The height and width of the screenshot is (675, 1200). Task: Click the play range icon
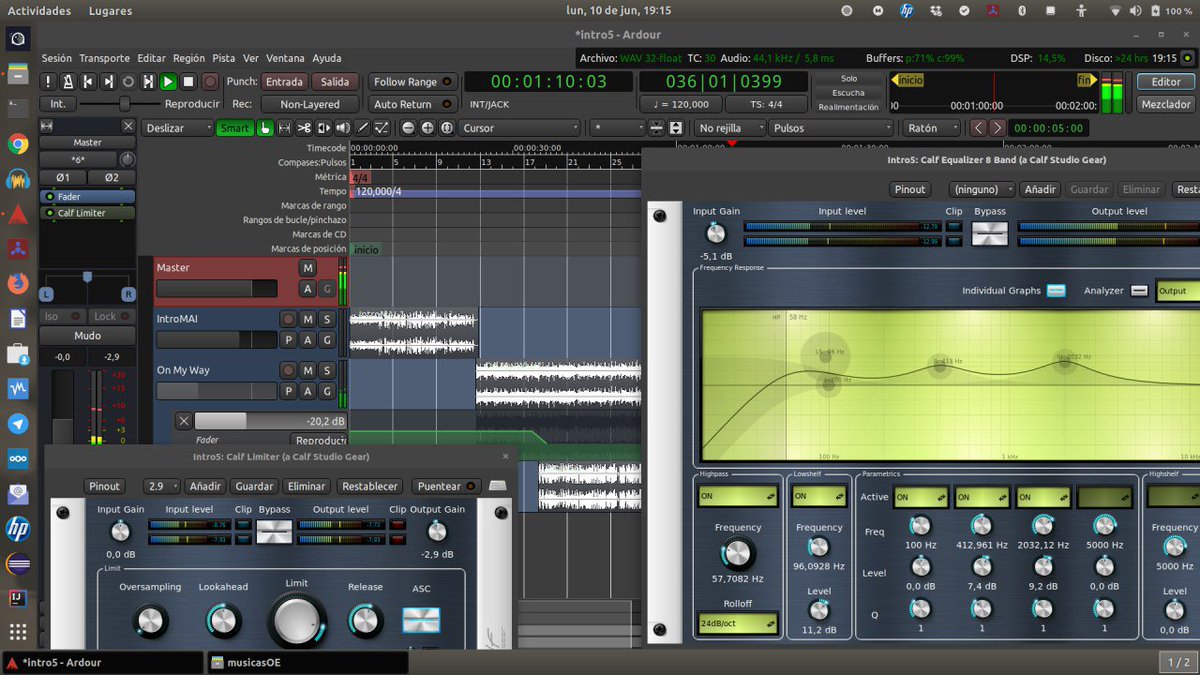click(148, 82)
